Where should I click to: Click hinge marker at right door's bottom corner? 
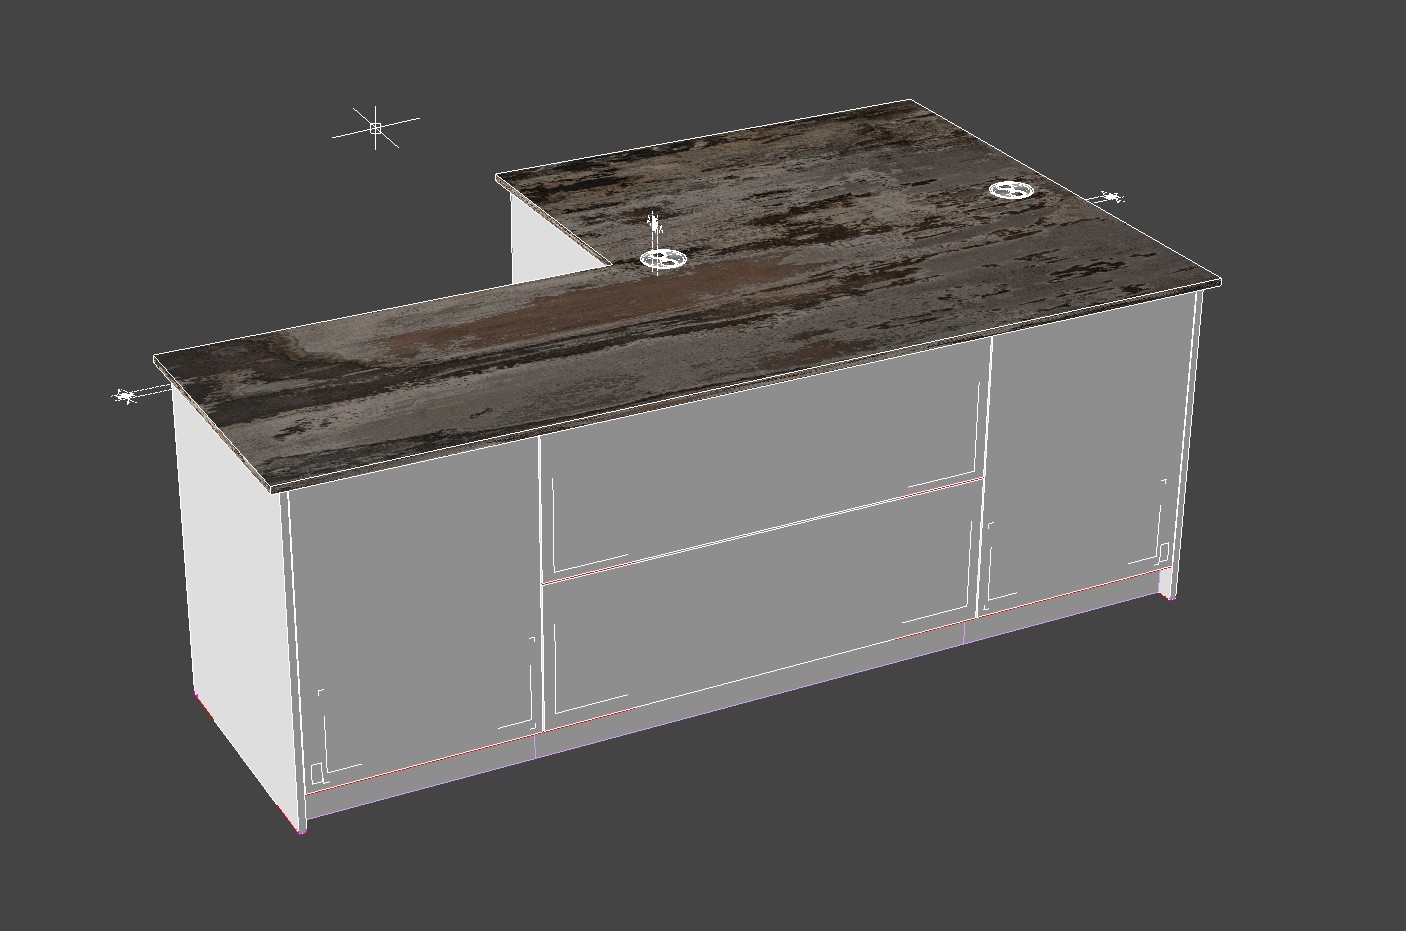tap(1164, 550)
